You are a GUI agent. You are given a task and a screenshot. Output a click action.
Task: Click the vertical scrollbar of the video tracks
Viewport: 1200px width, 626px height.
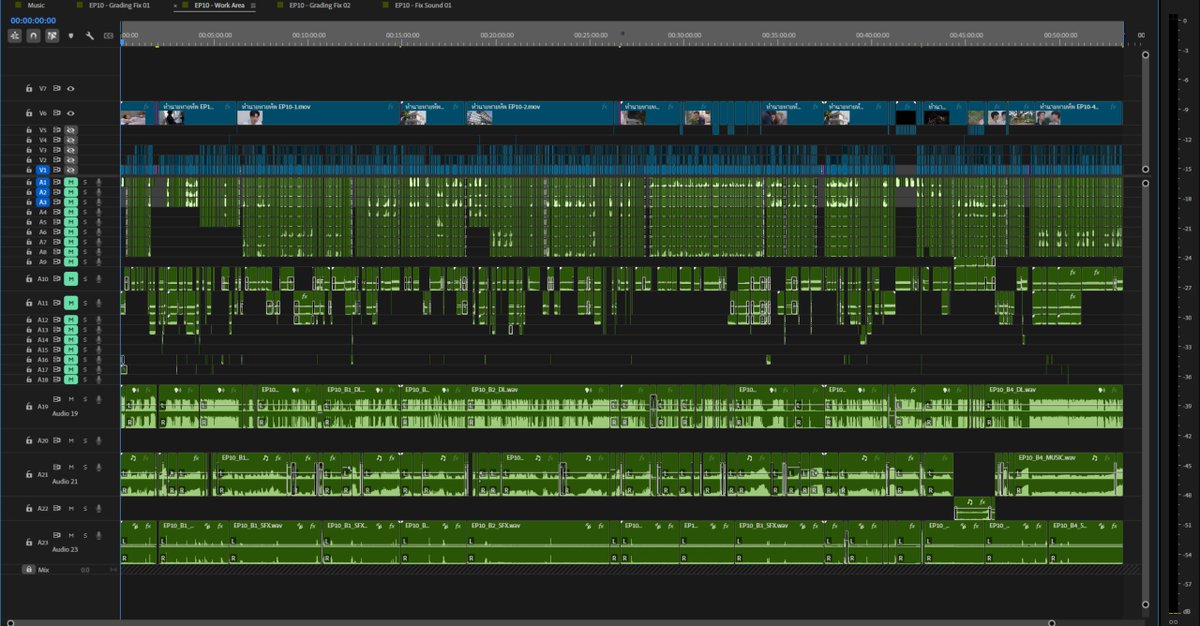coord(1146,111)
